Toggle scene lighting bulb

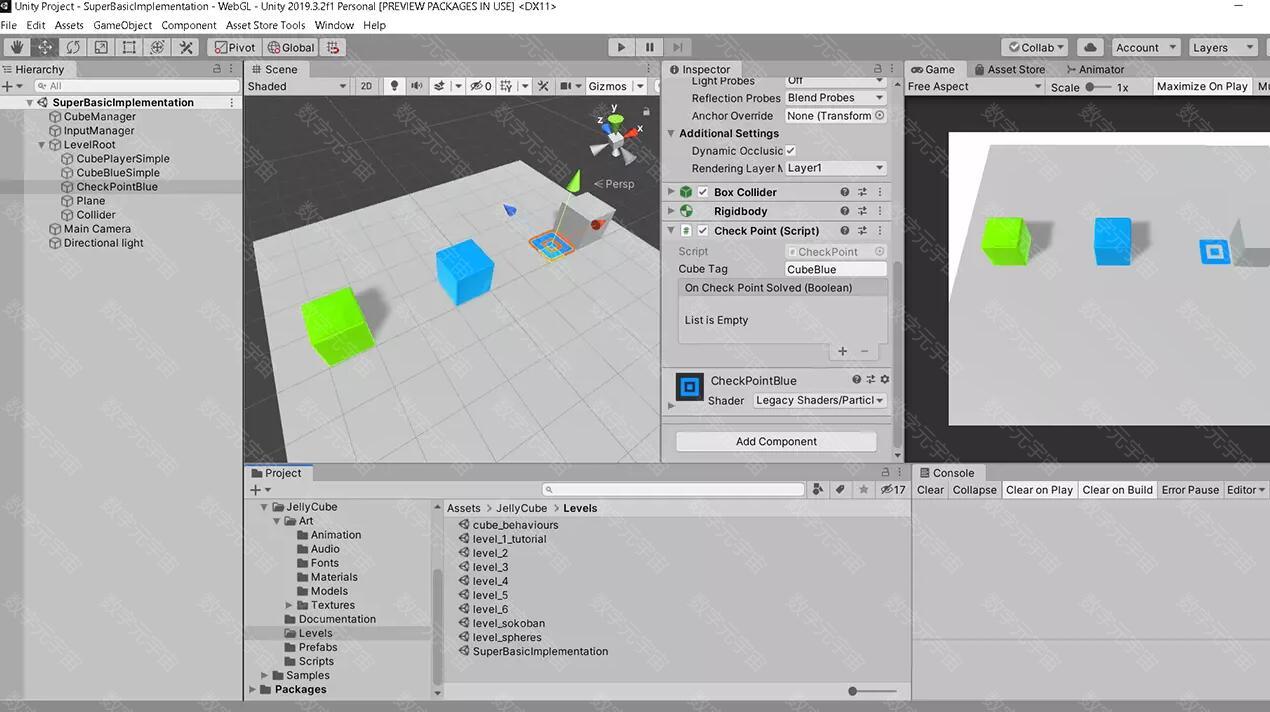394,86
